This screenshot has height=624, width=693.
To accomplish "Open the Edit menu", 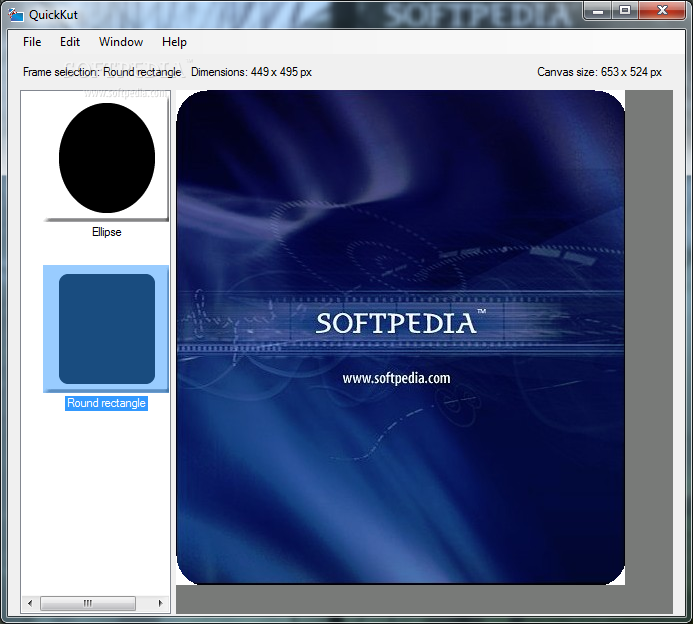I will pos(70,42).
